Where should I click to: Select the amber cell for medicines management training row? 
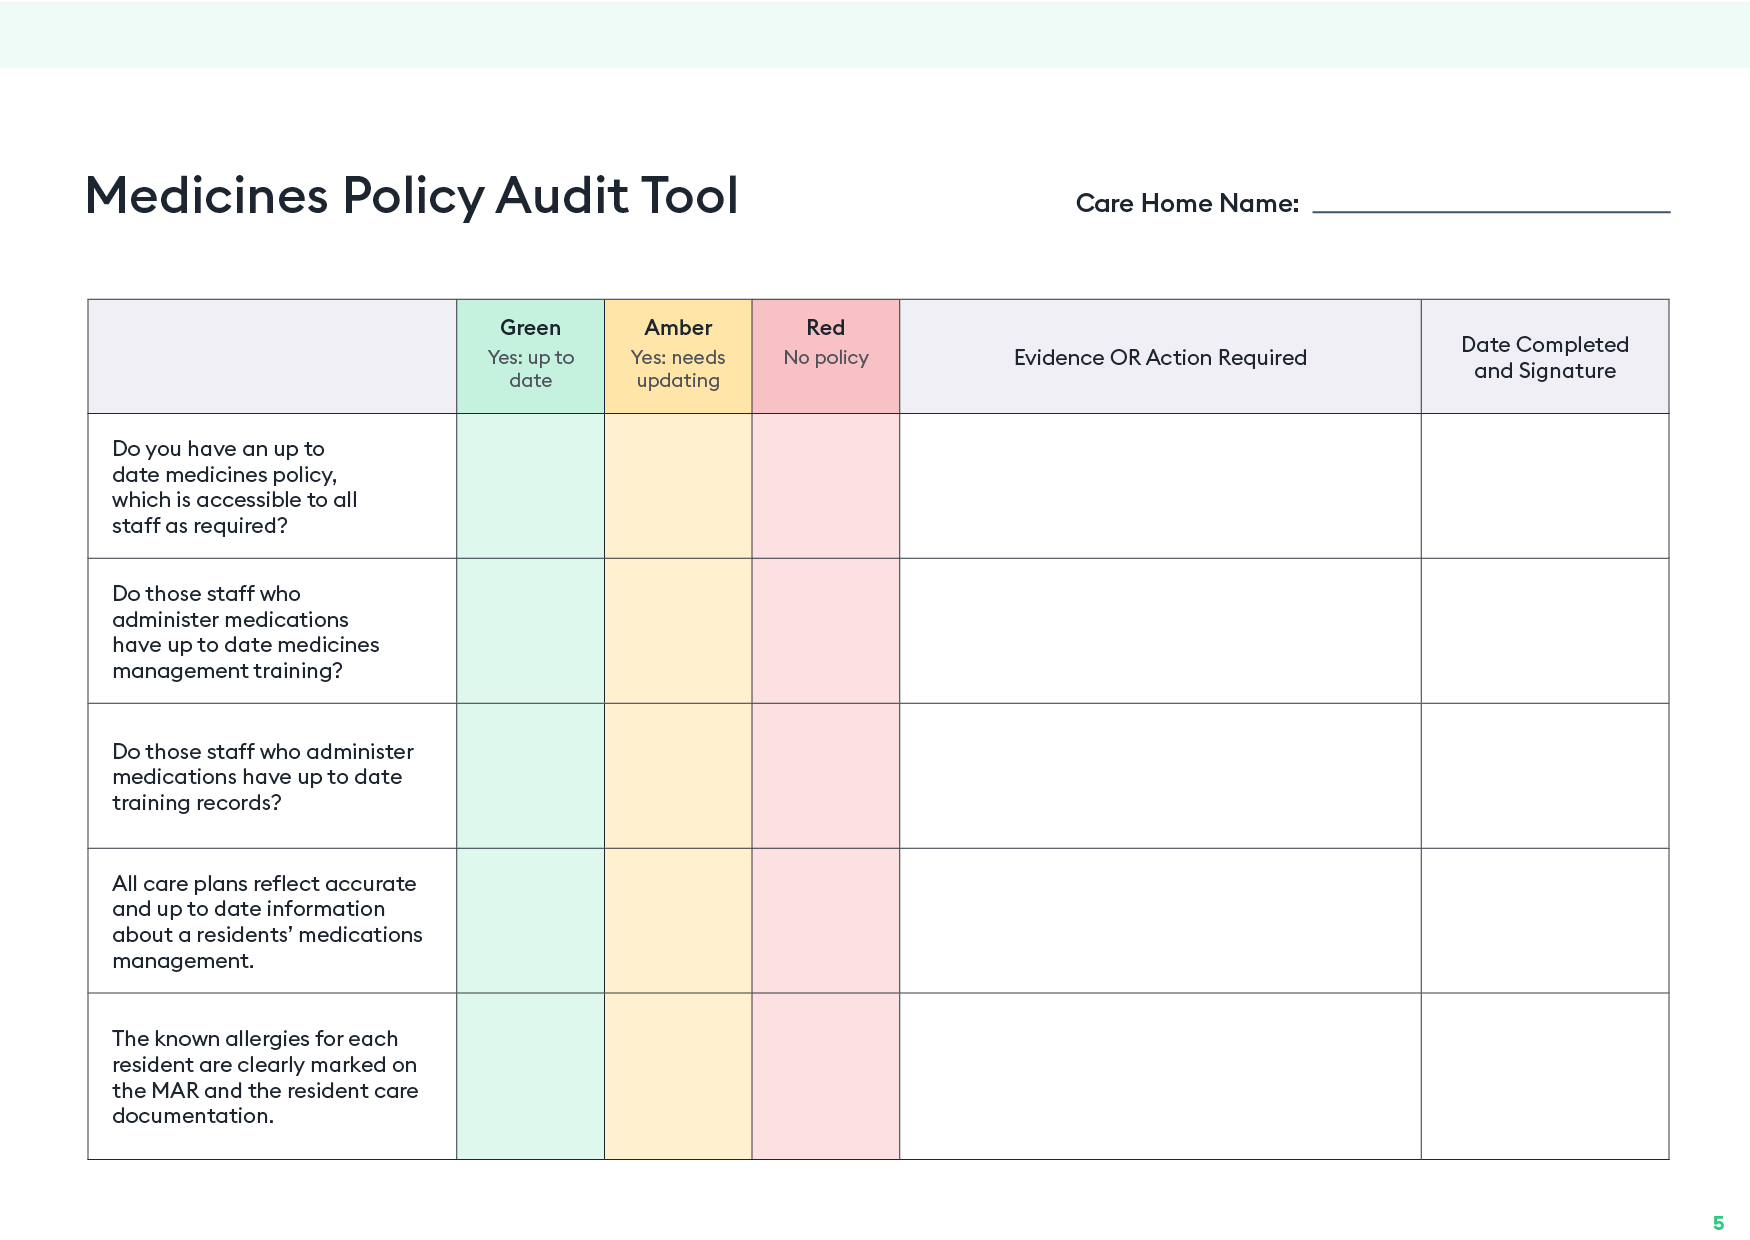(x=678, y=631)
